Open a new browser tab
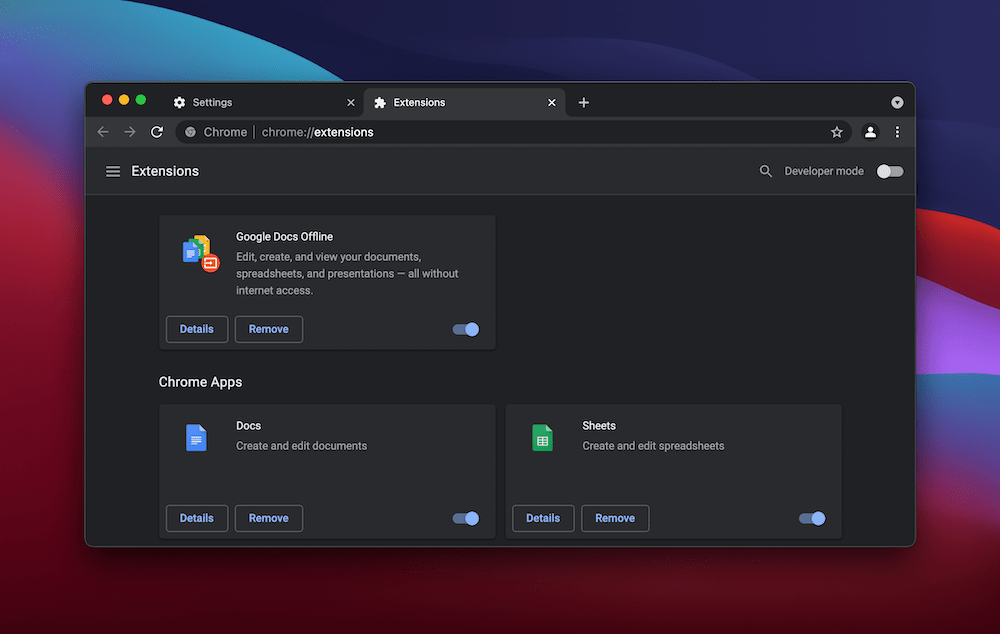Screen dimensions: 1000x634 (x=584, y=102)
